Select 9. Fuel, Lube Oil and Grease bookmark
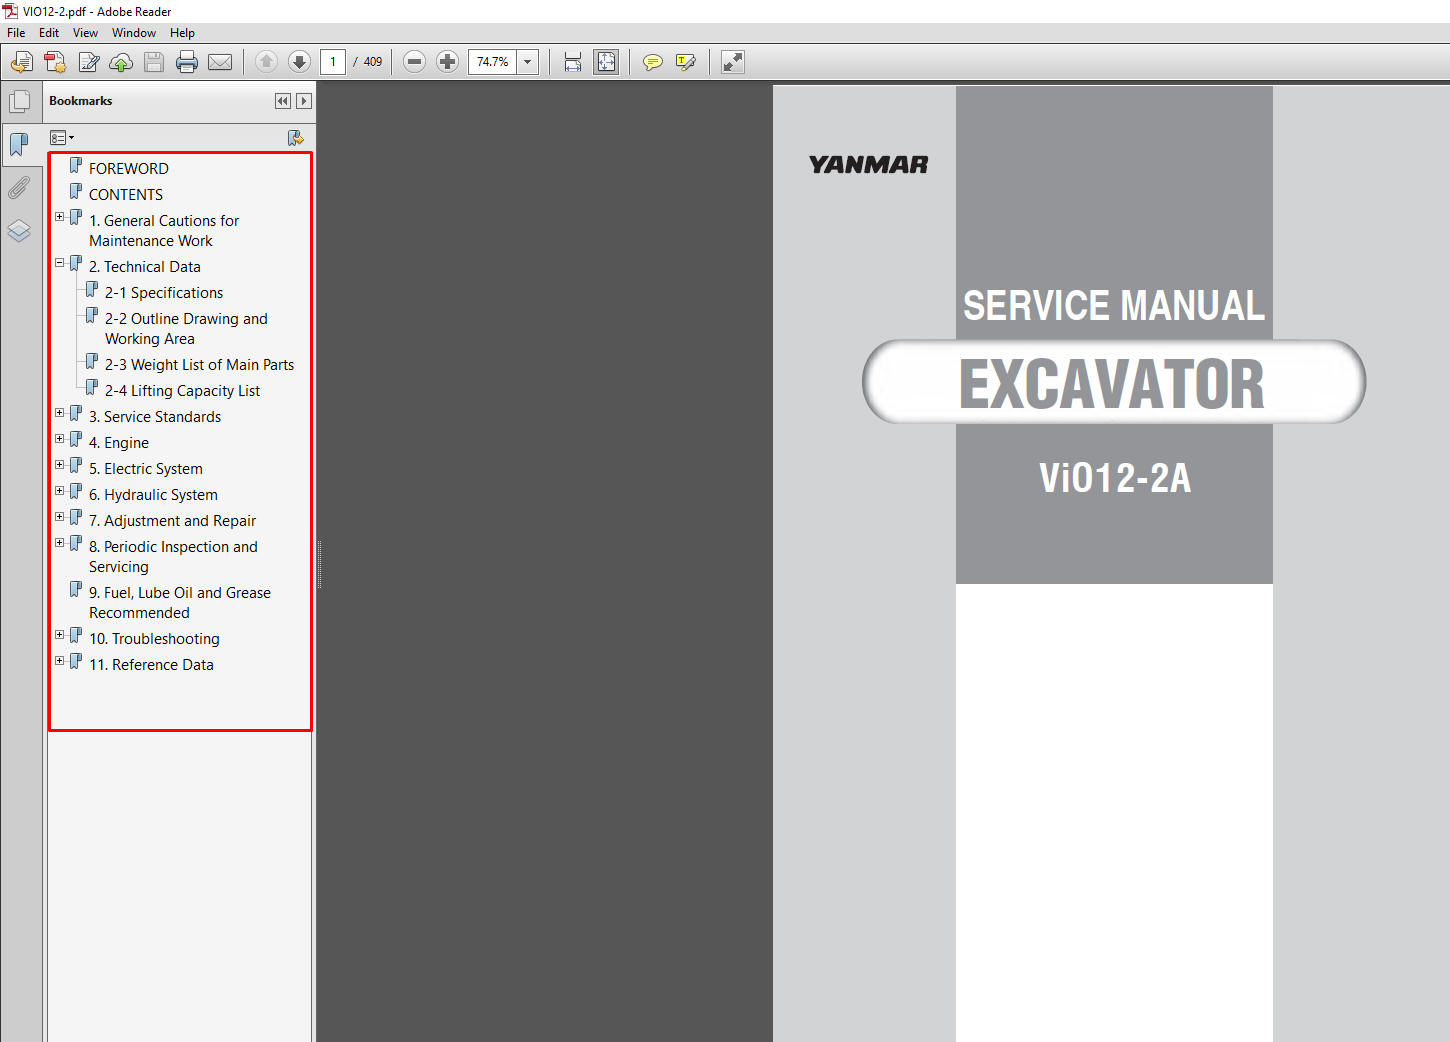This screenshot has height=1042, width=1450. (x=180, y=603)
